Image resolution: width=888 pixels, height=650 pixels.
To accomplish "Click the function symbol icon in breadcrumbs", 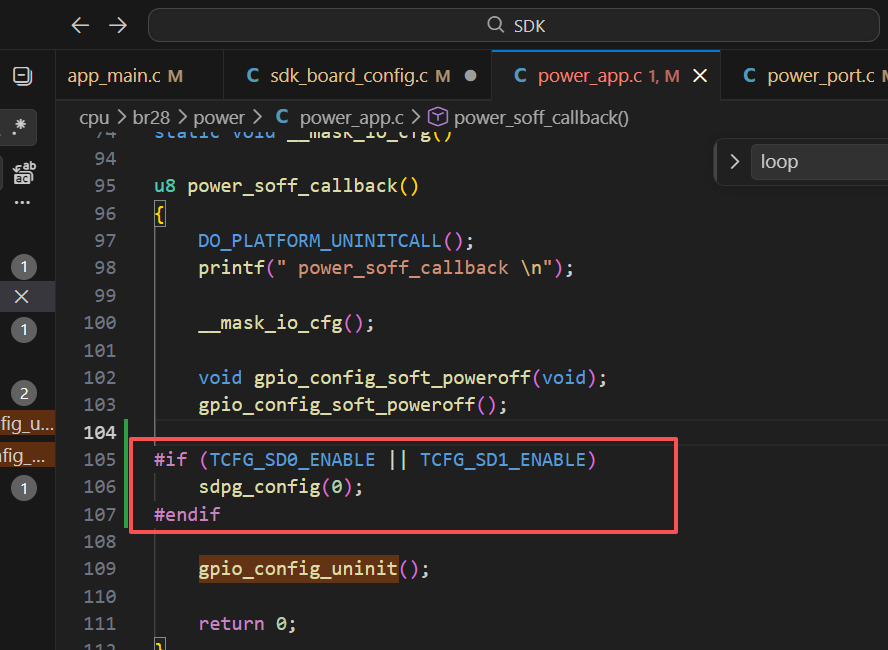I will [437, 117].
